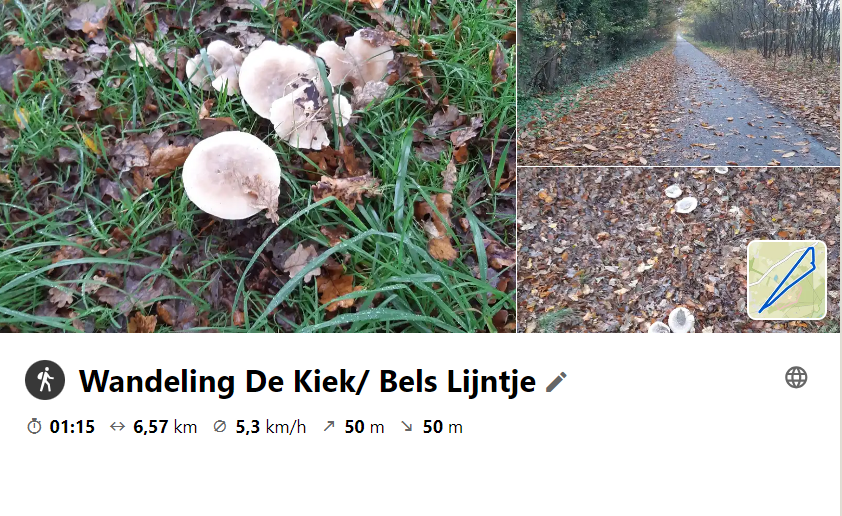
Task: Open the leaf-covered forest path photo
Action: (x=678, y=83)
